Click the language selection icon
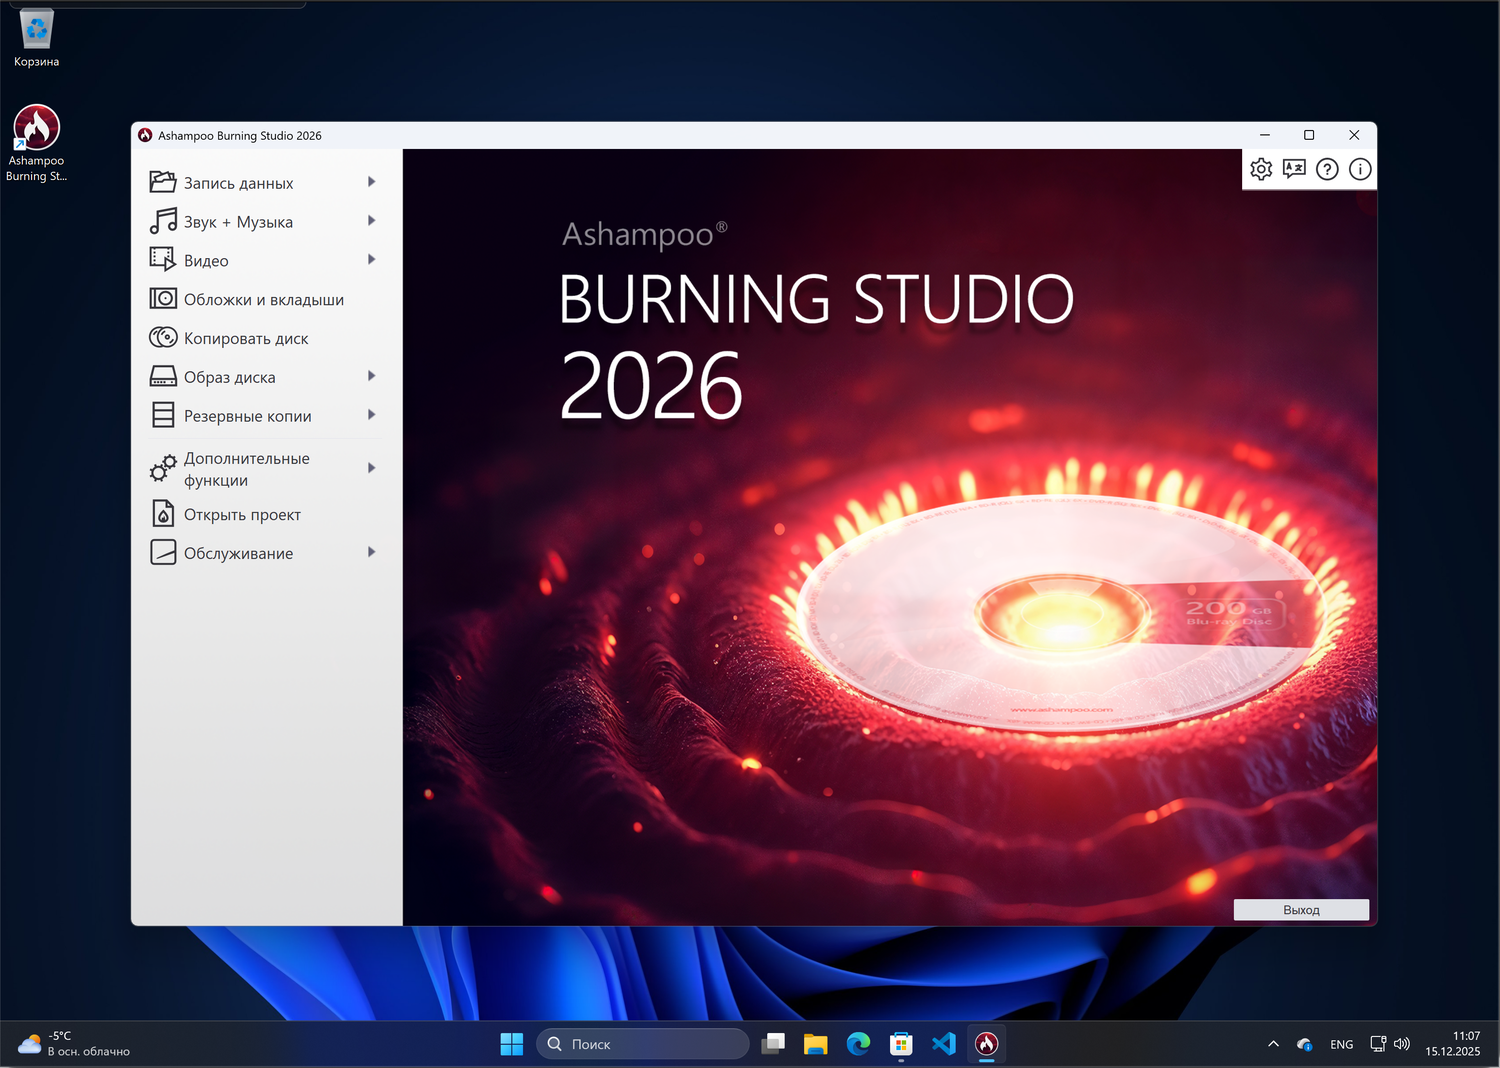Screen dimensions: 1500x1068 pos(1294,169)
